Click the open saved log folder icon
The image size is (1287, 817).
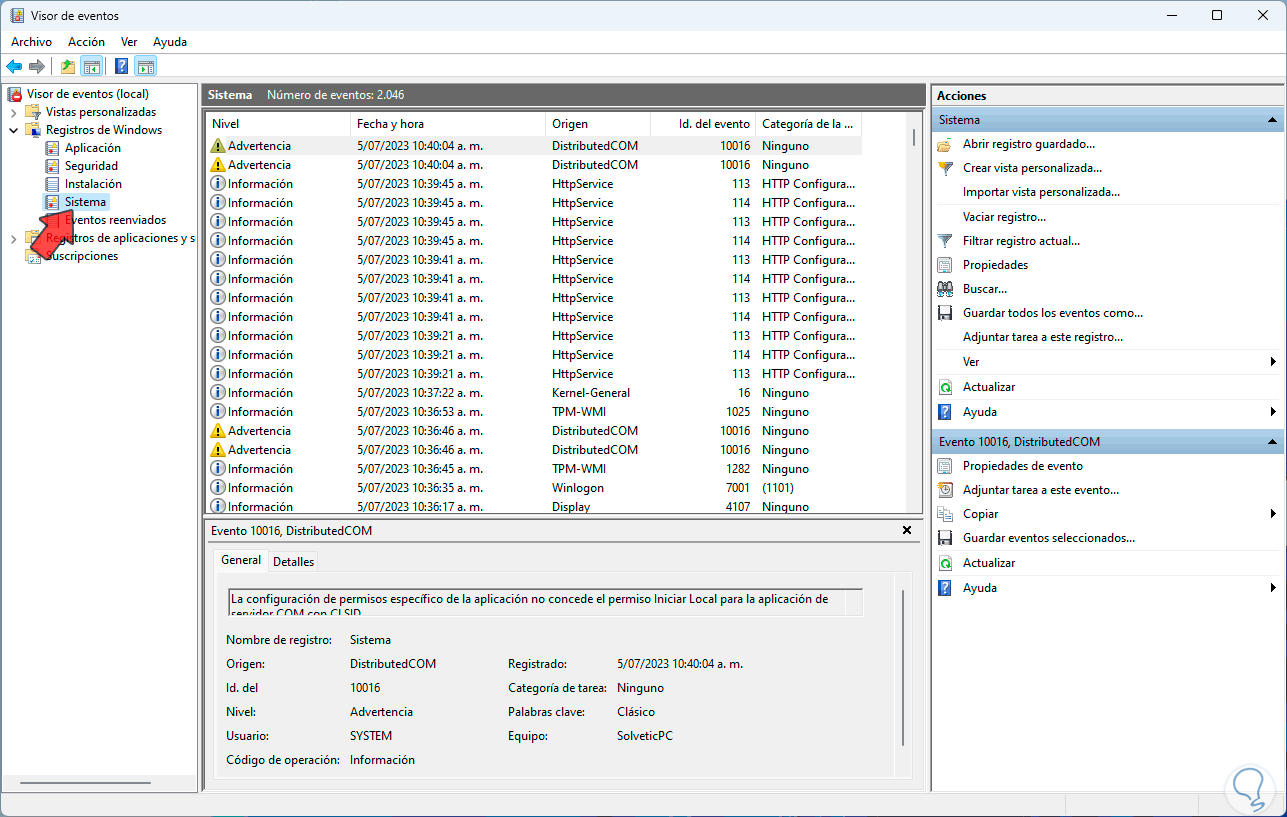(945, 144)
